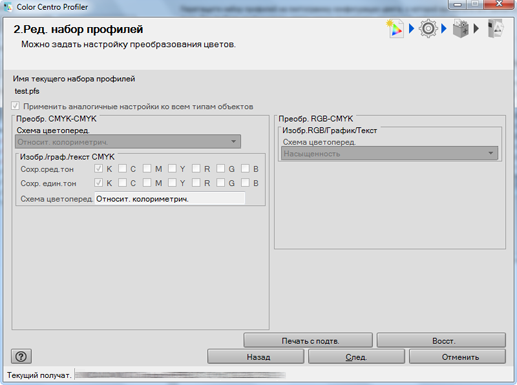The height and width of the screenshot is (385, 517).
Task: Toggle K checkbox in Сохр.сред.тон row
Action: [x=98, y=169]
